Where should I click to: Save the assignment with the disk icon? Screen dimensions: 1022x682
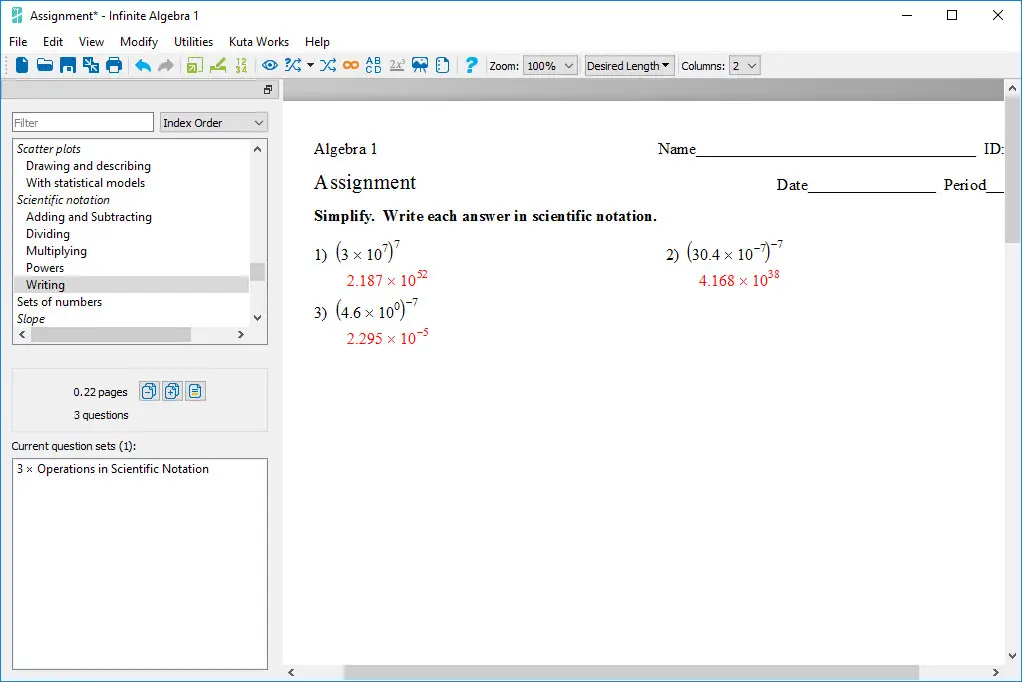68,65
